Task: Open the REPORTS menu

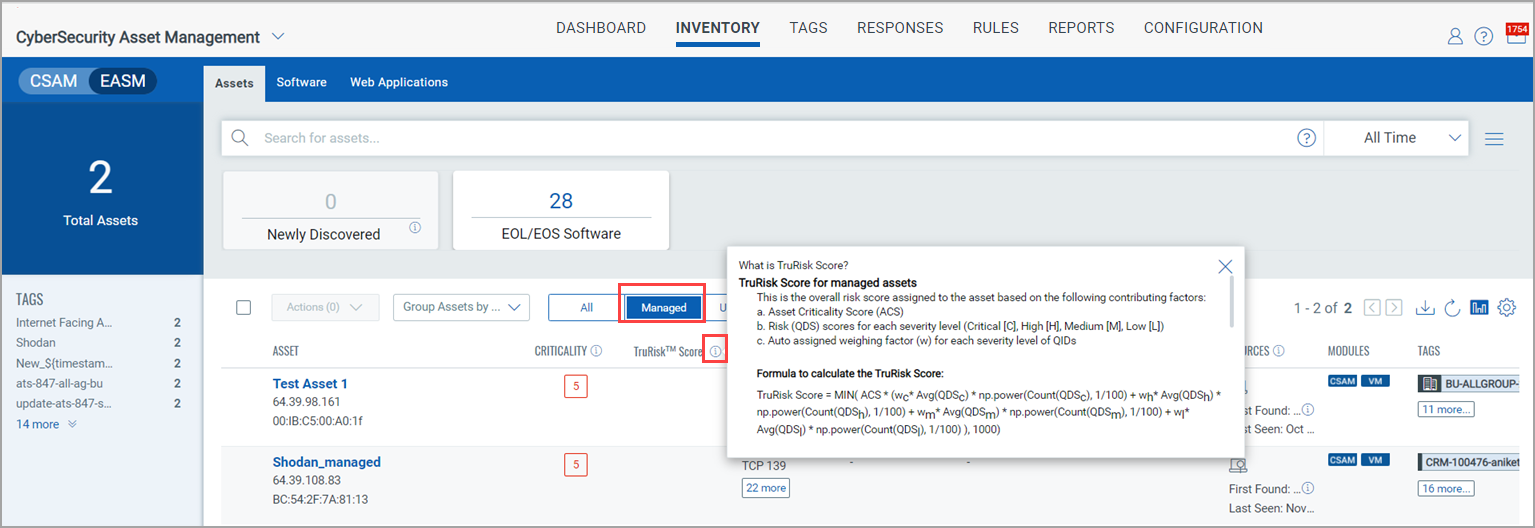Action: point(1081,28)
